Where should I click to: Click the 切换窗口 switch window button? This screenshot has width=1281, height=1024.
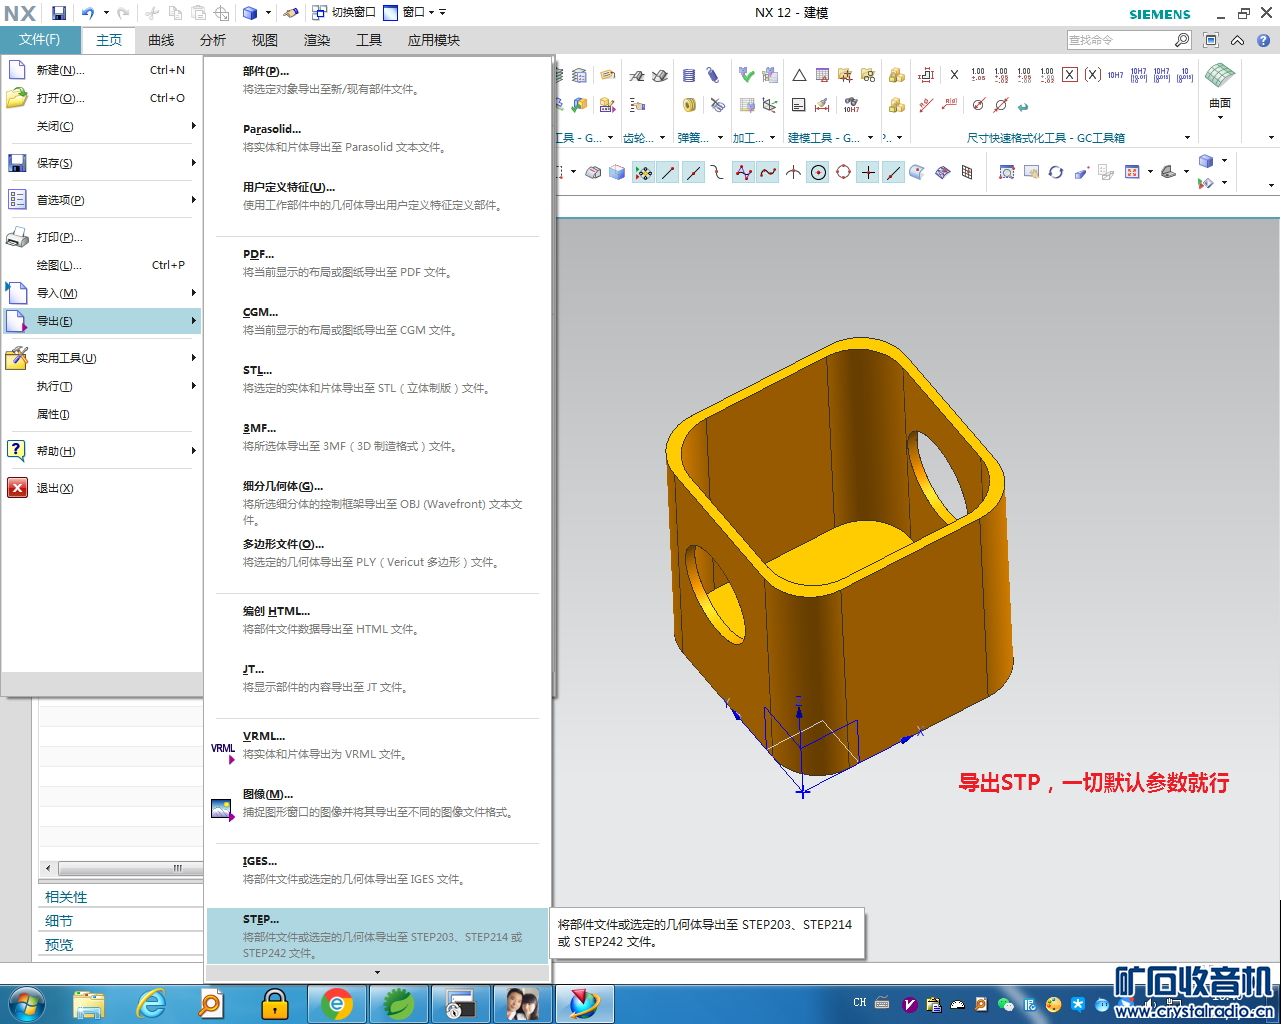[x=344, y=13]
